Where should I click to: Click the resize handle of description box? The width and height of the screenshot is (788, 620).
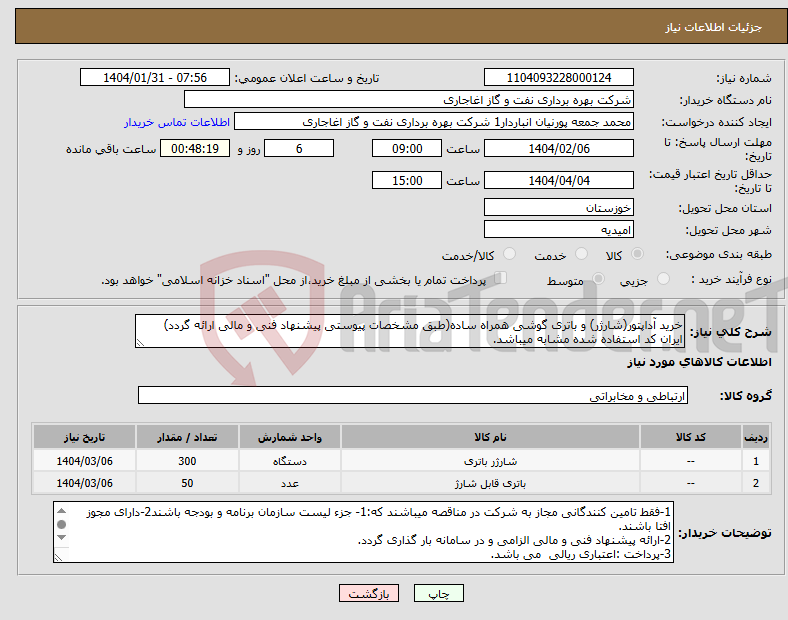140,343
